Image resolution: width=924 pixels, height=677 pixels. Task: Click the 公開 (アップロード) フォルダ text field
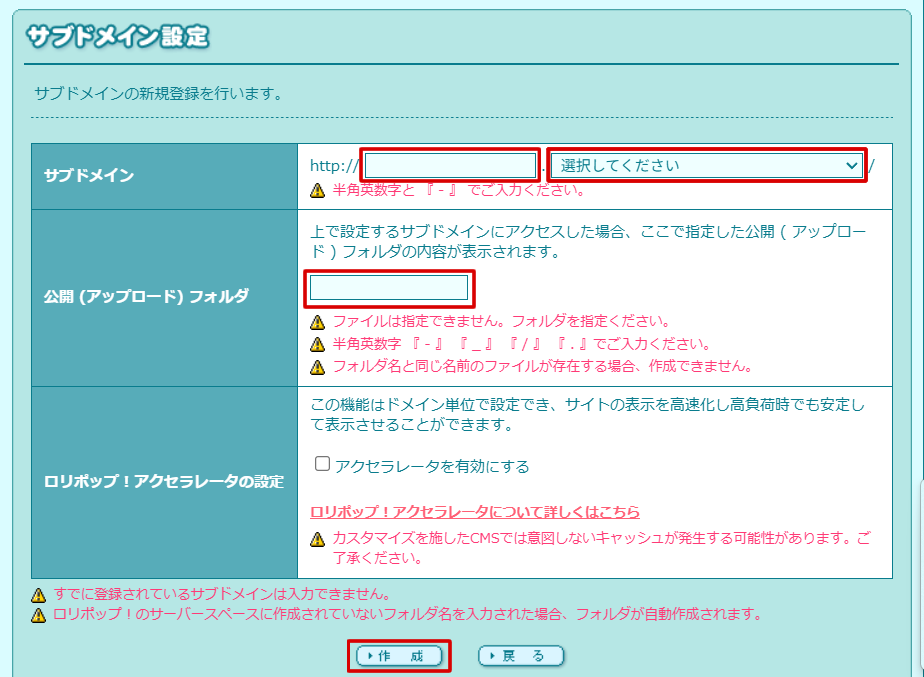[388, 288]
